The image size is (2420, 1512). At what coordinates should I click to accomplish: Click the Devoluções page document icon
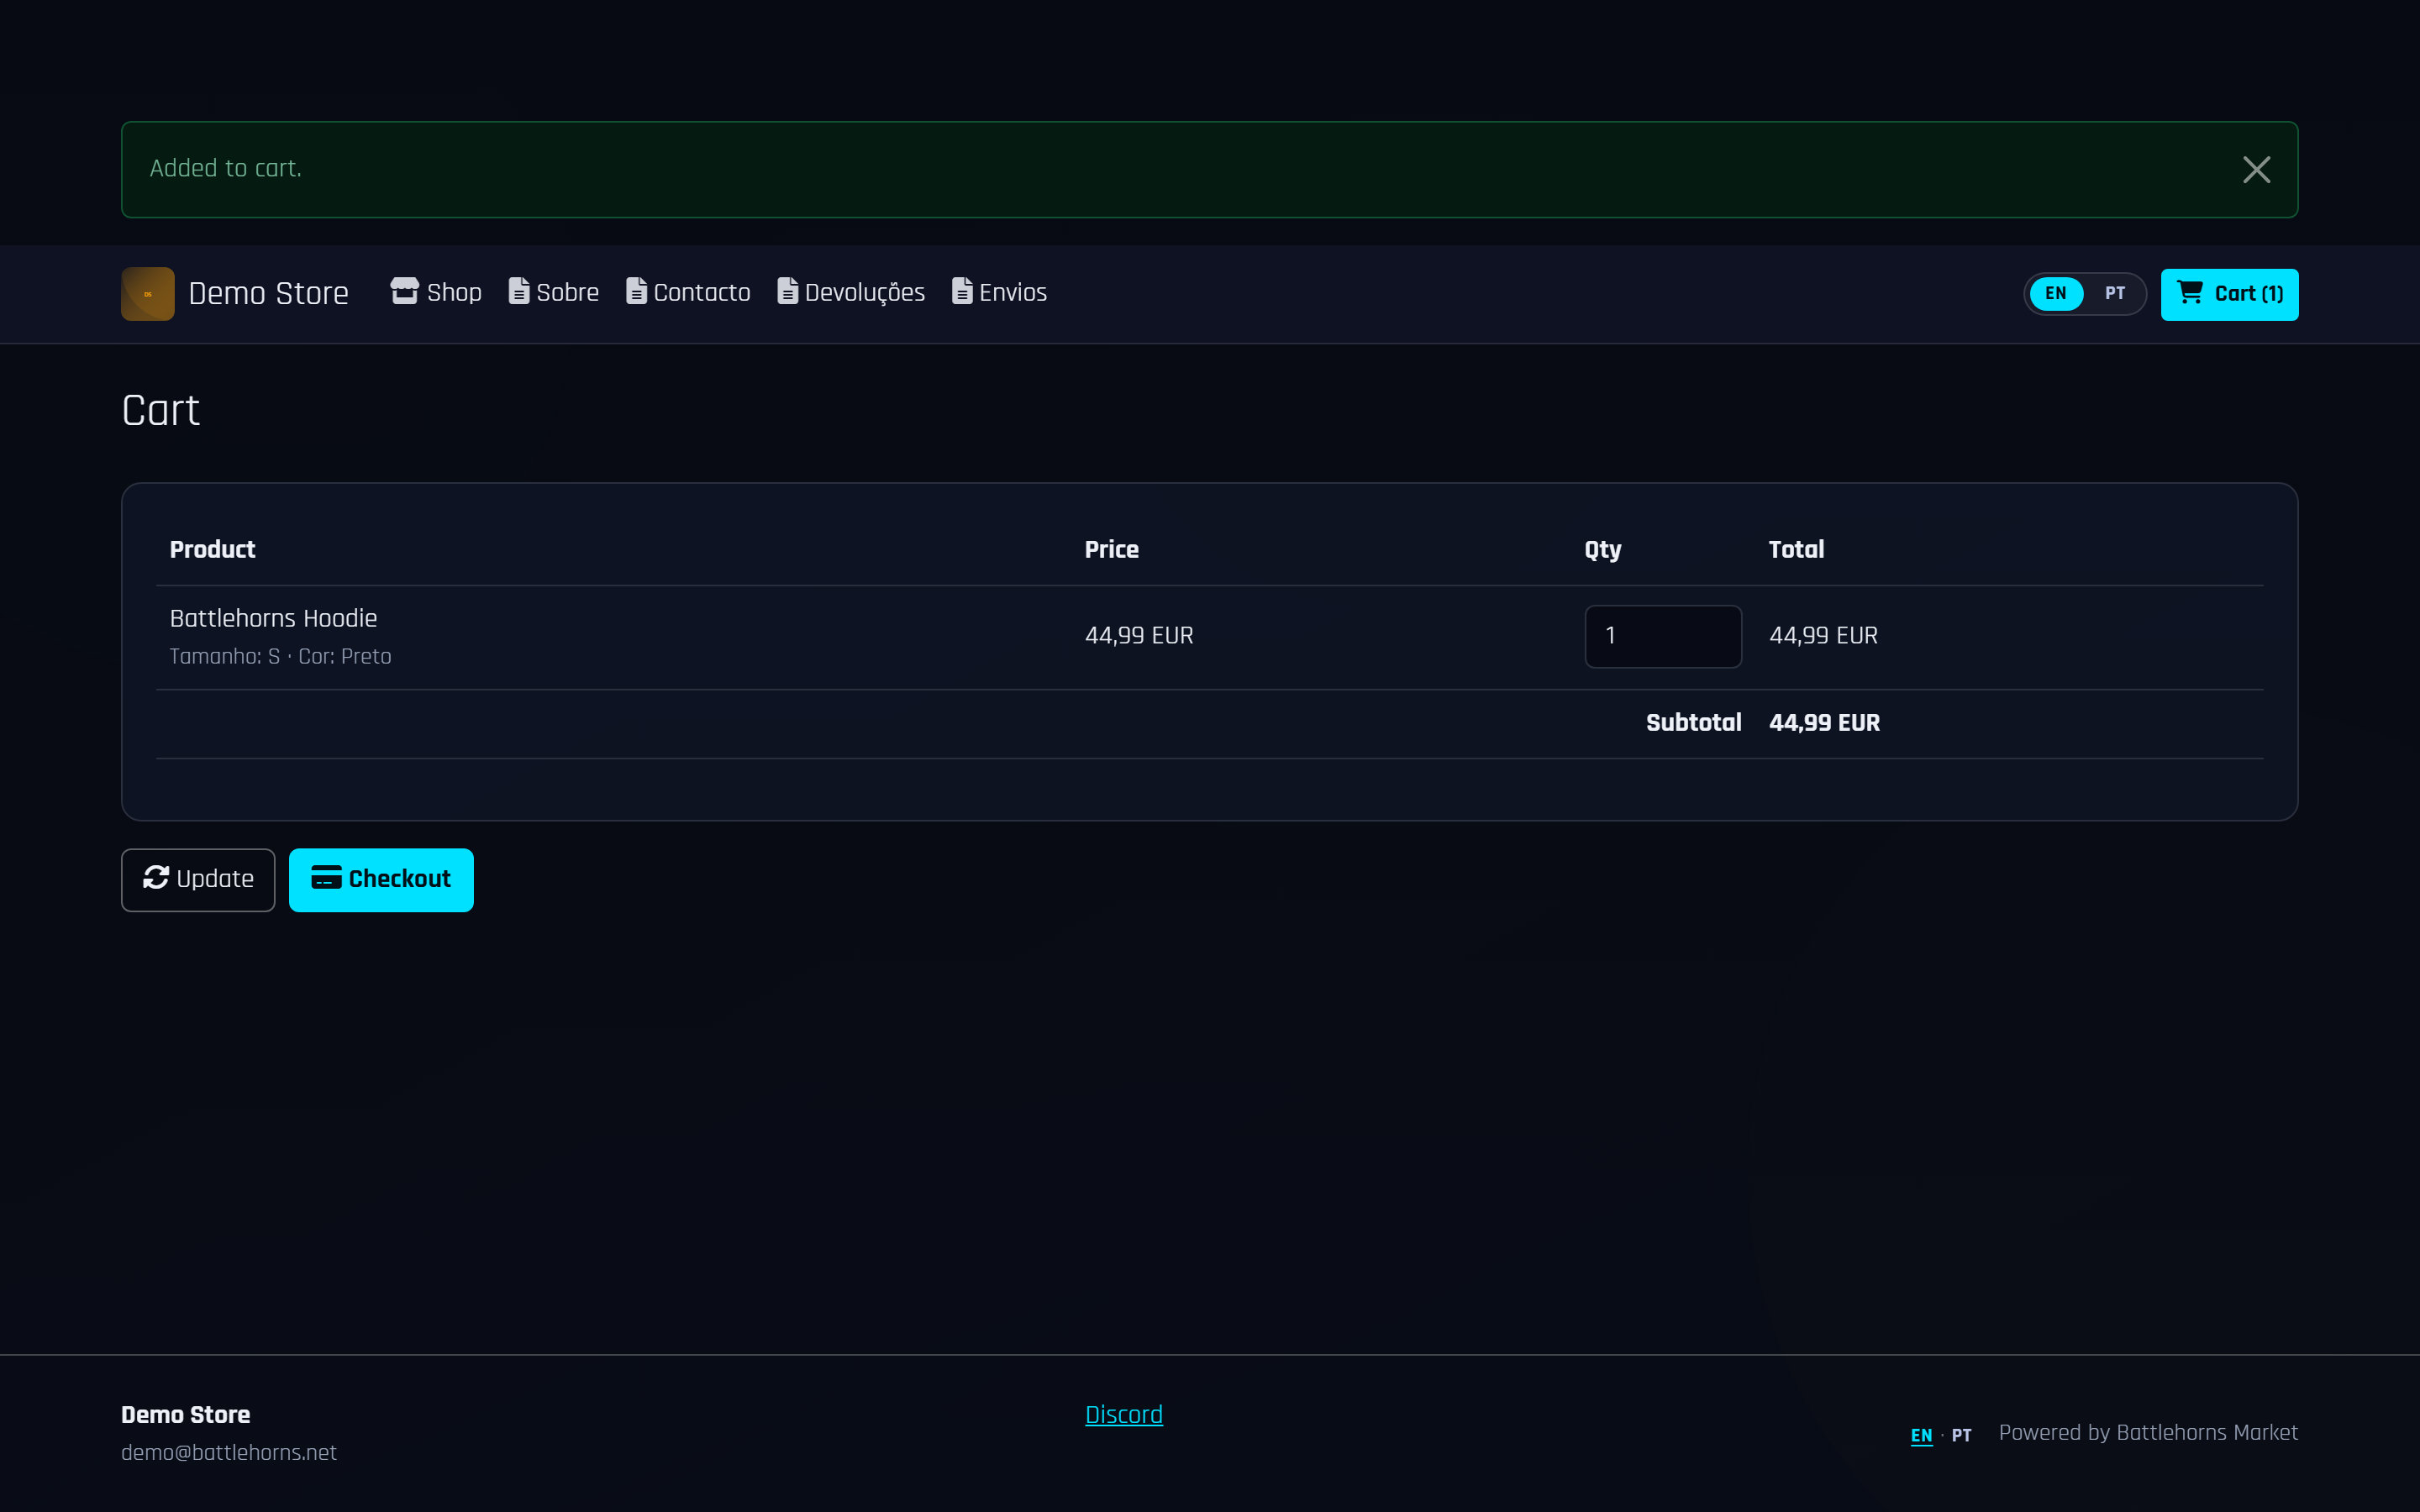click(788, 291)
